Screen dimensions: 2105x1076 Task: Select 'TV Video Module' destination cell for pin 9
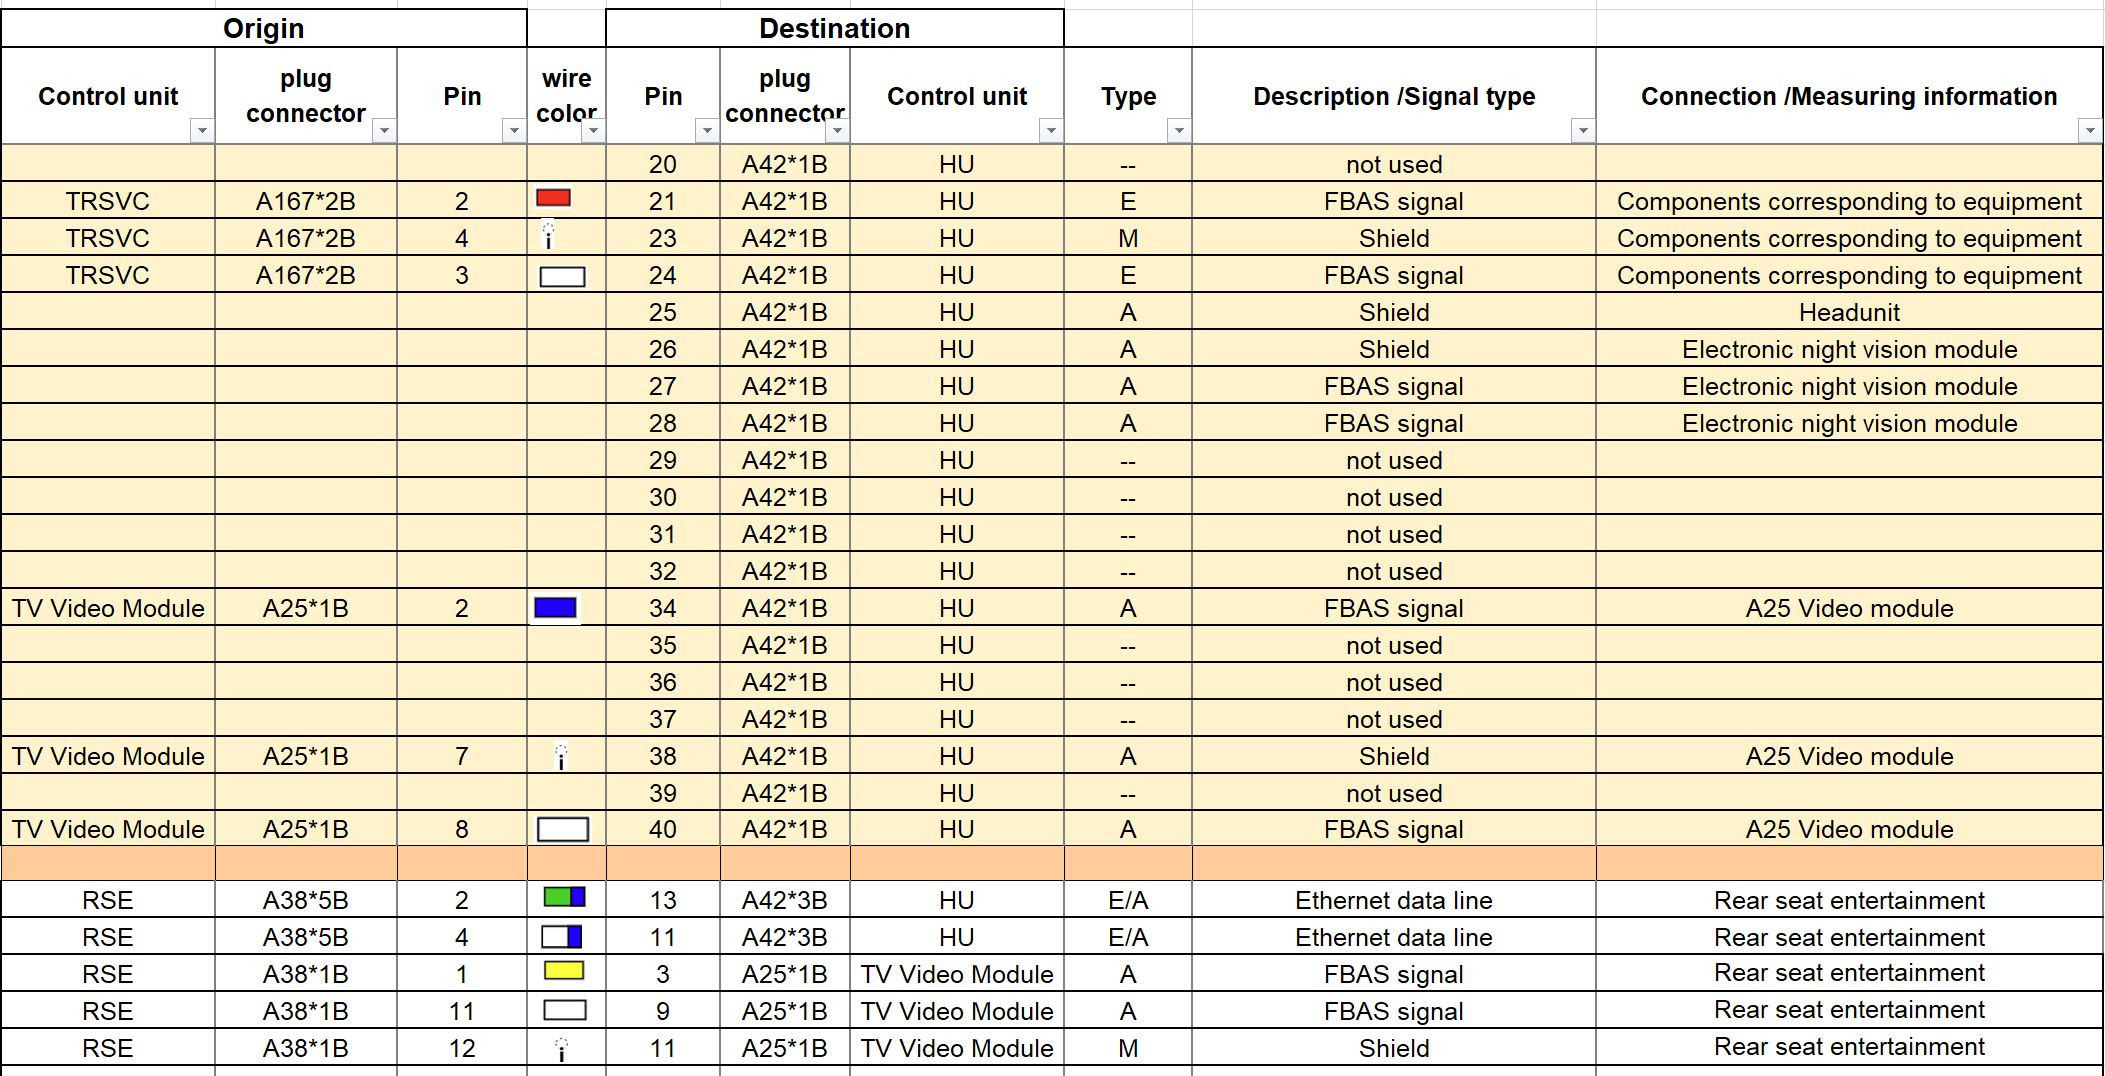pos(957,1011)
